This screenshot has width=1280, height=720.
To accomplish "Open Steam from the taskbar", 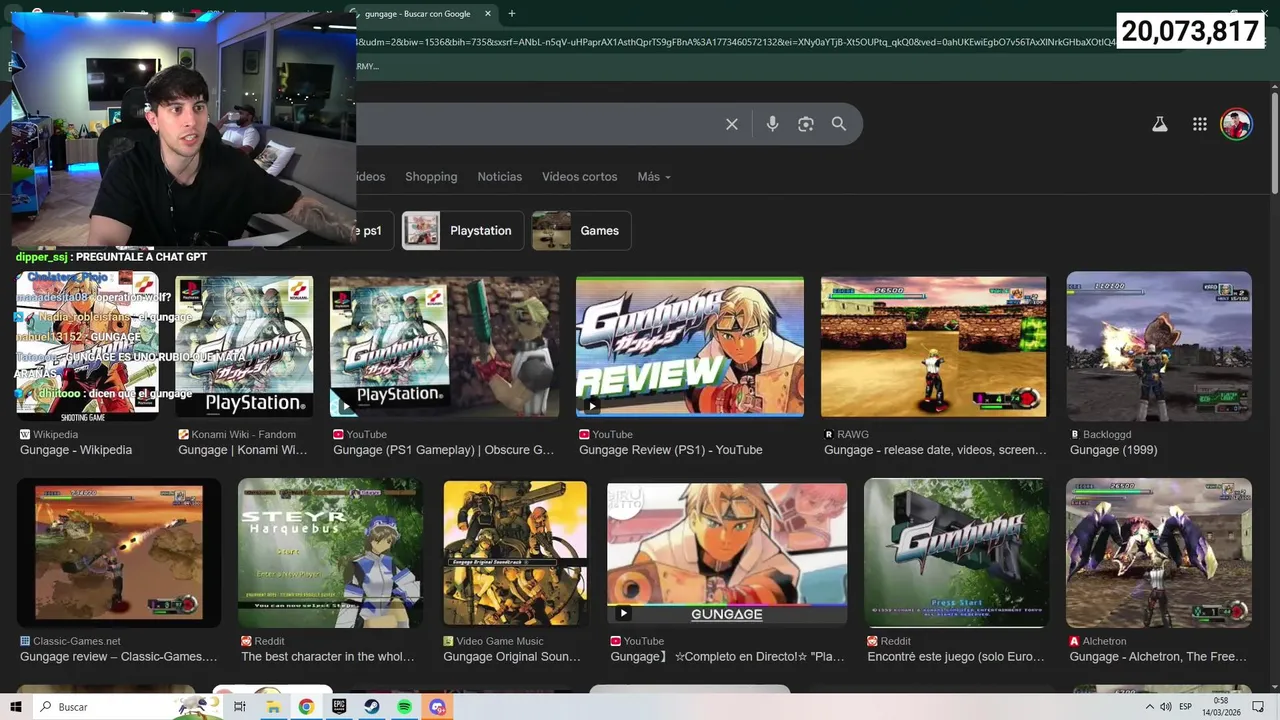I will tap(371, 707).
